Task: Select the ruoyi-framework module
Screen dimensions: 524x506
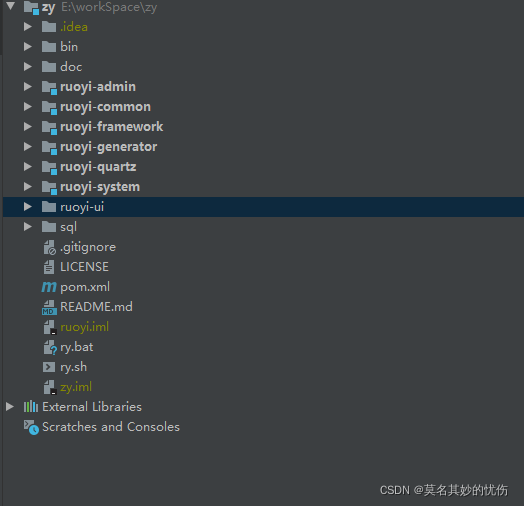Action: coord(112,127)
